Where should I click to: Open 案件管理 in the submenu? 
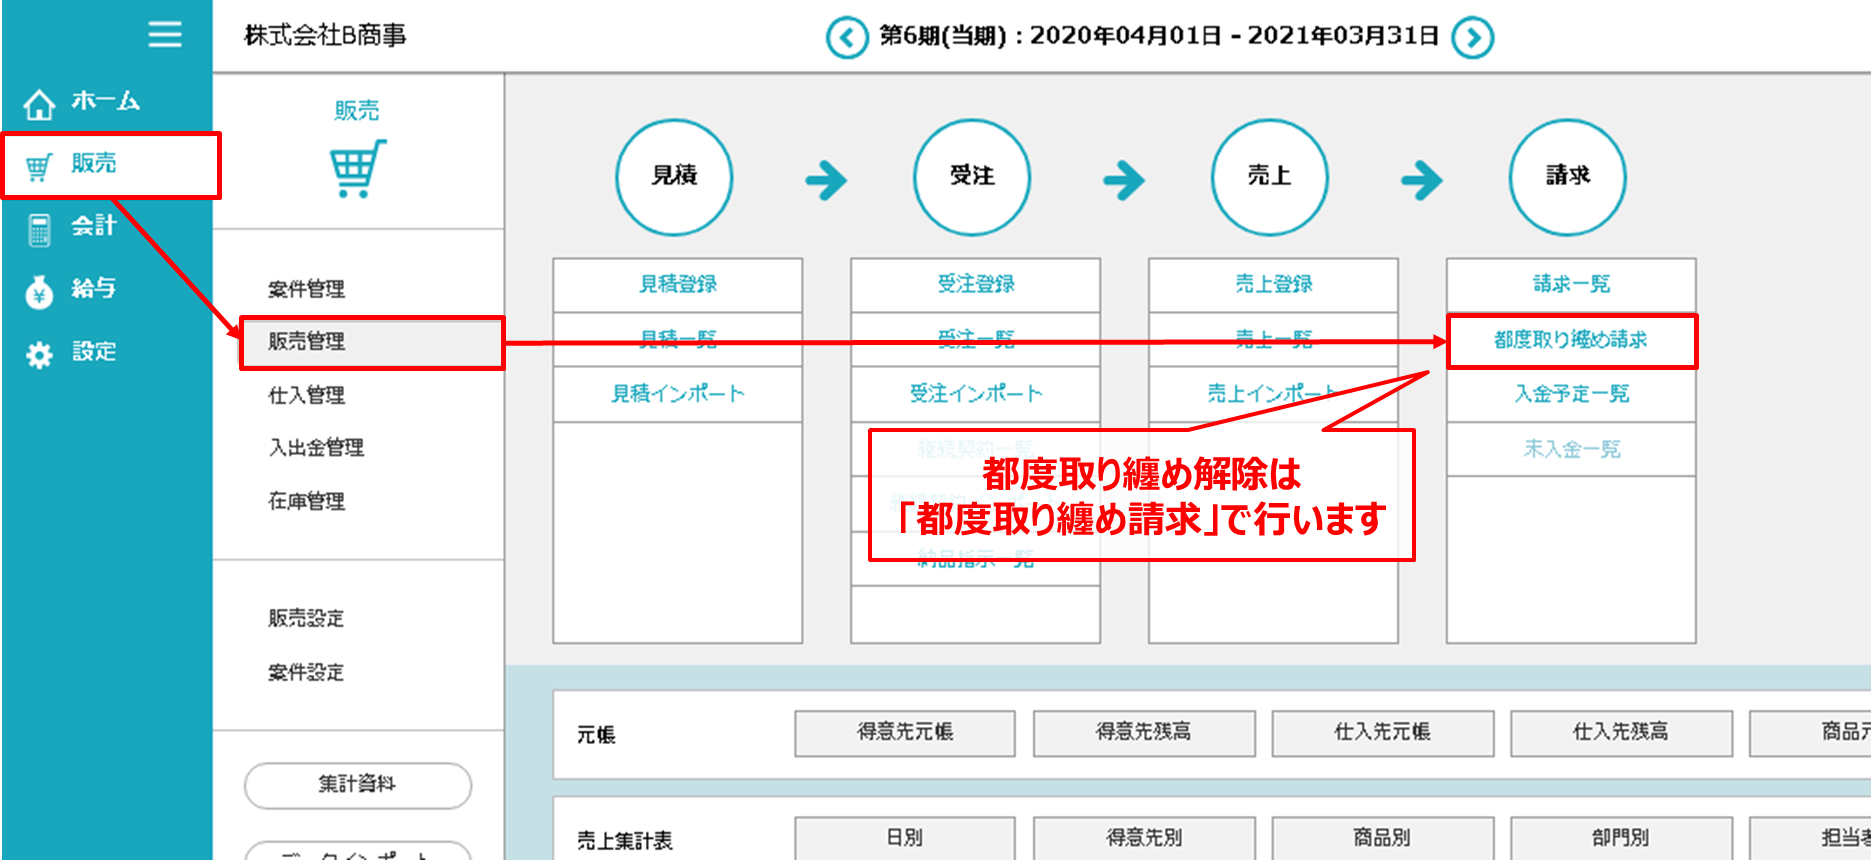[306, 289]
